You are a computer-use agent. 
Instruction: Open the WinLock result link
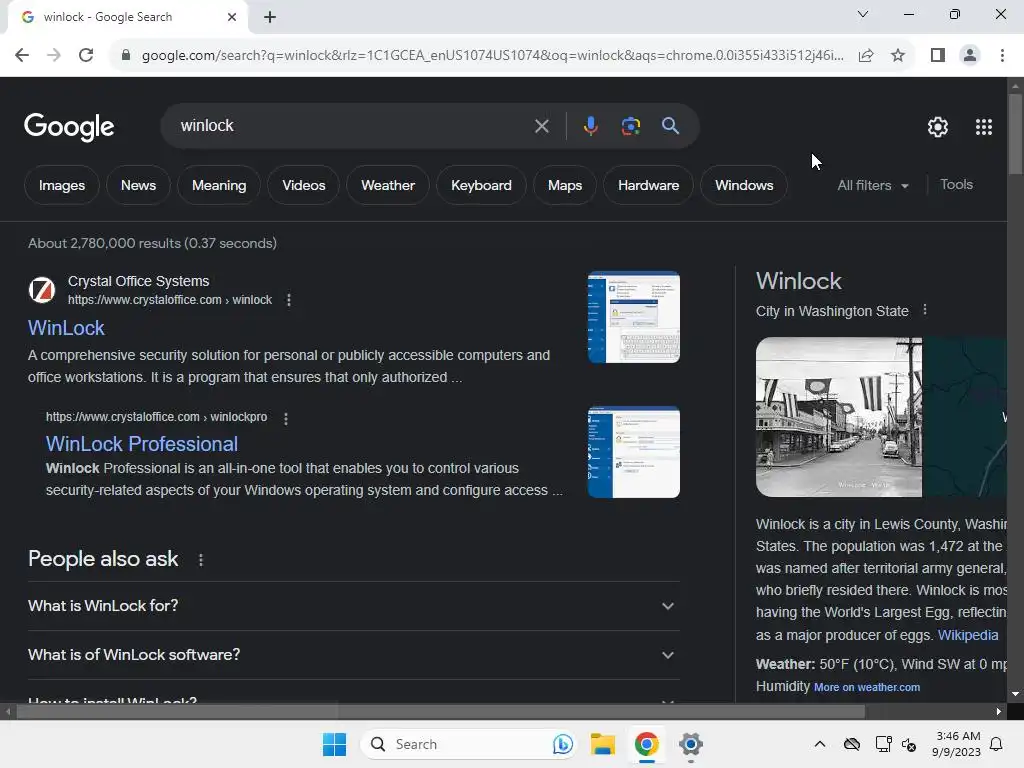click(66, 328)
